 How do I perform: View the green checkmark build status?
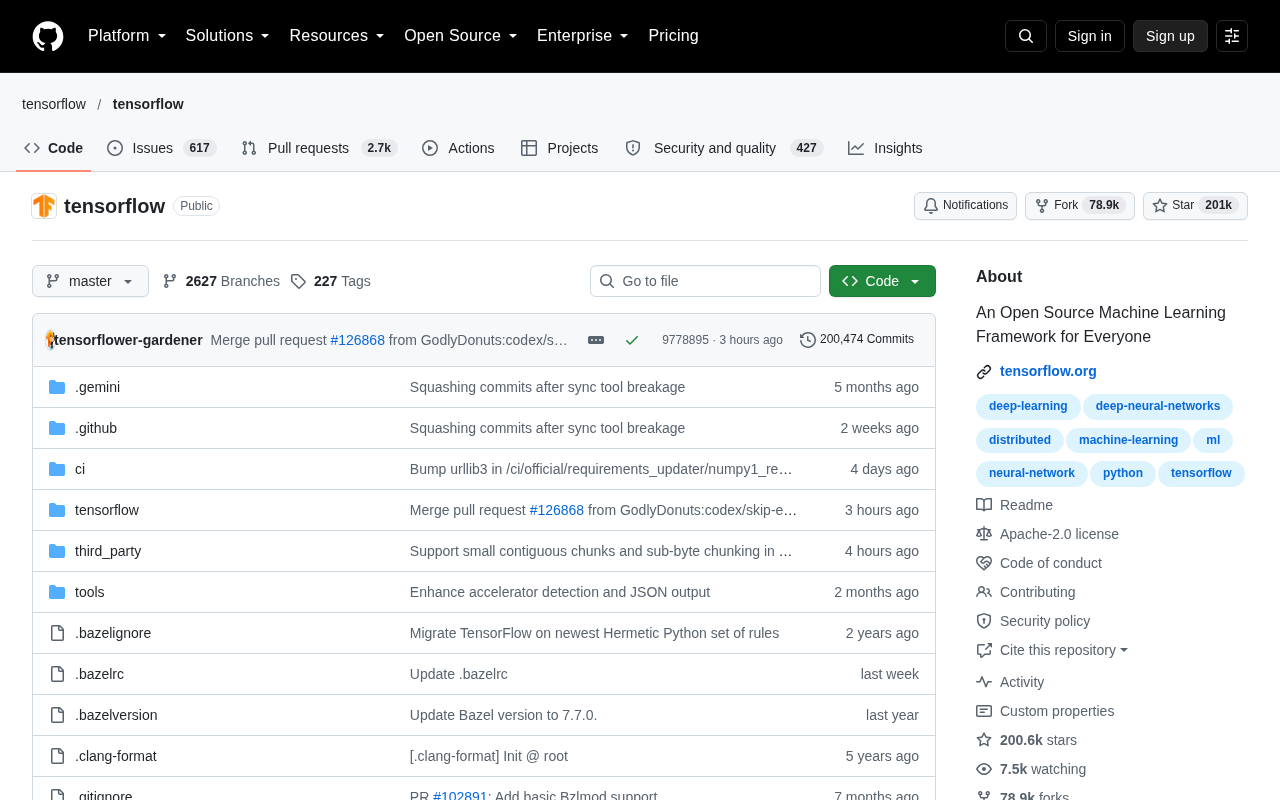click(632, 340)
